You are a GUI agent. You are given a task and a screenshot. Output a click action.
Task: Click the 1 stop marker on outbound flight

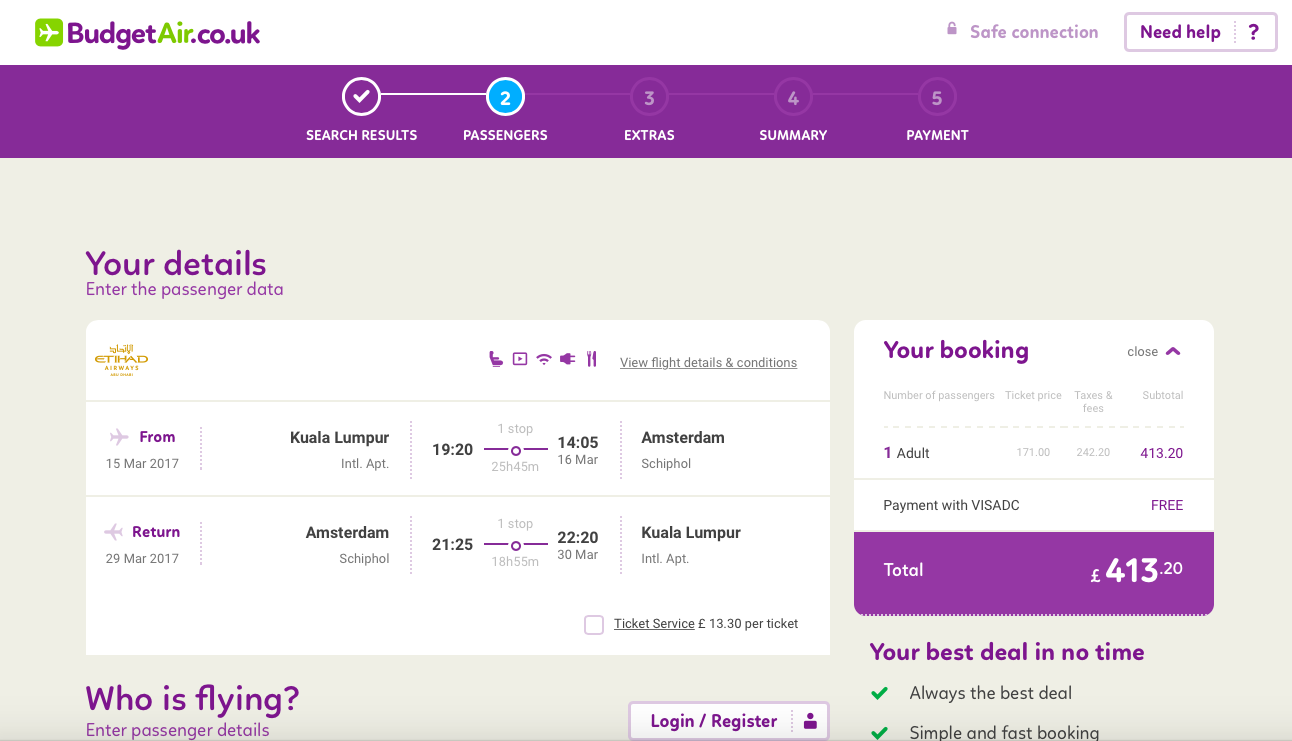(x=515, y=449)
